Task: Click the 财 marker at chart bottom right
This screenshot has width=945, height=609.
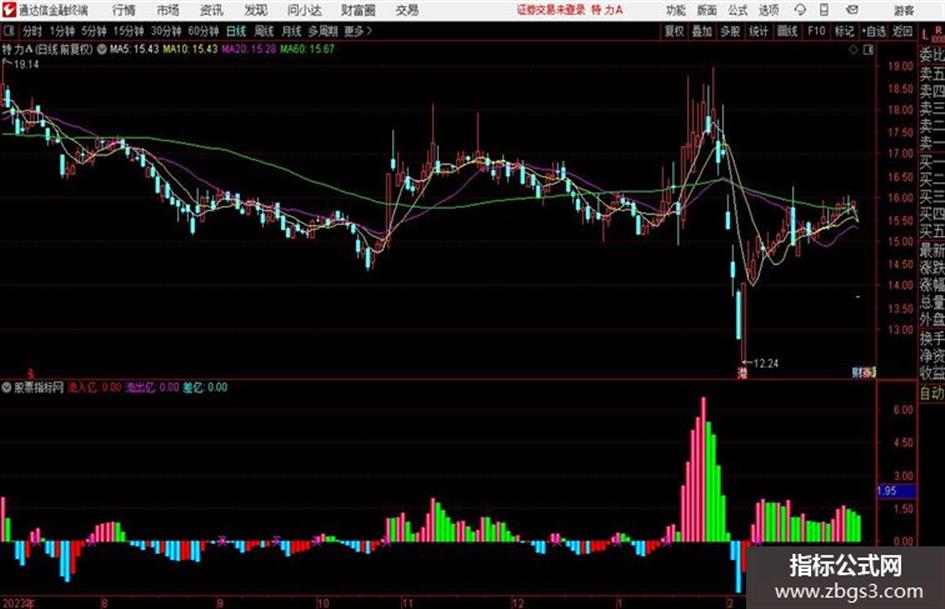Action: (857, 373)
